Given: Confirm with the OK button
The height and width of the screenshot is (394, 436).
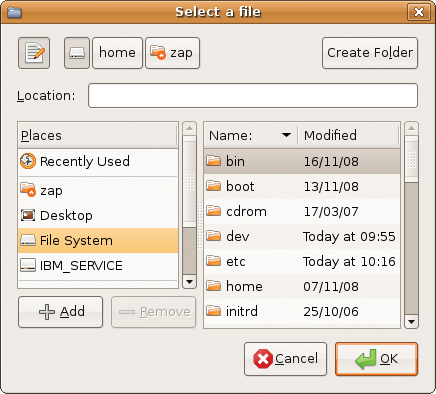Looking at the screenshot, I should [376, 359].
